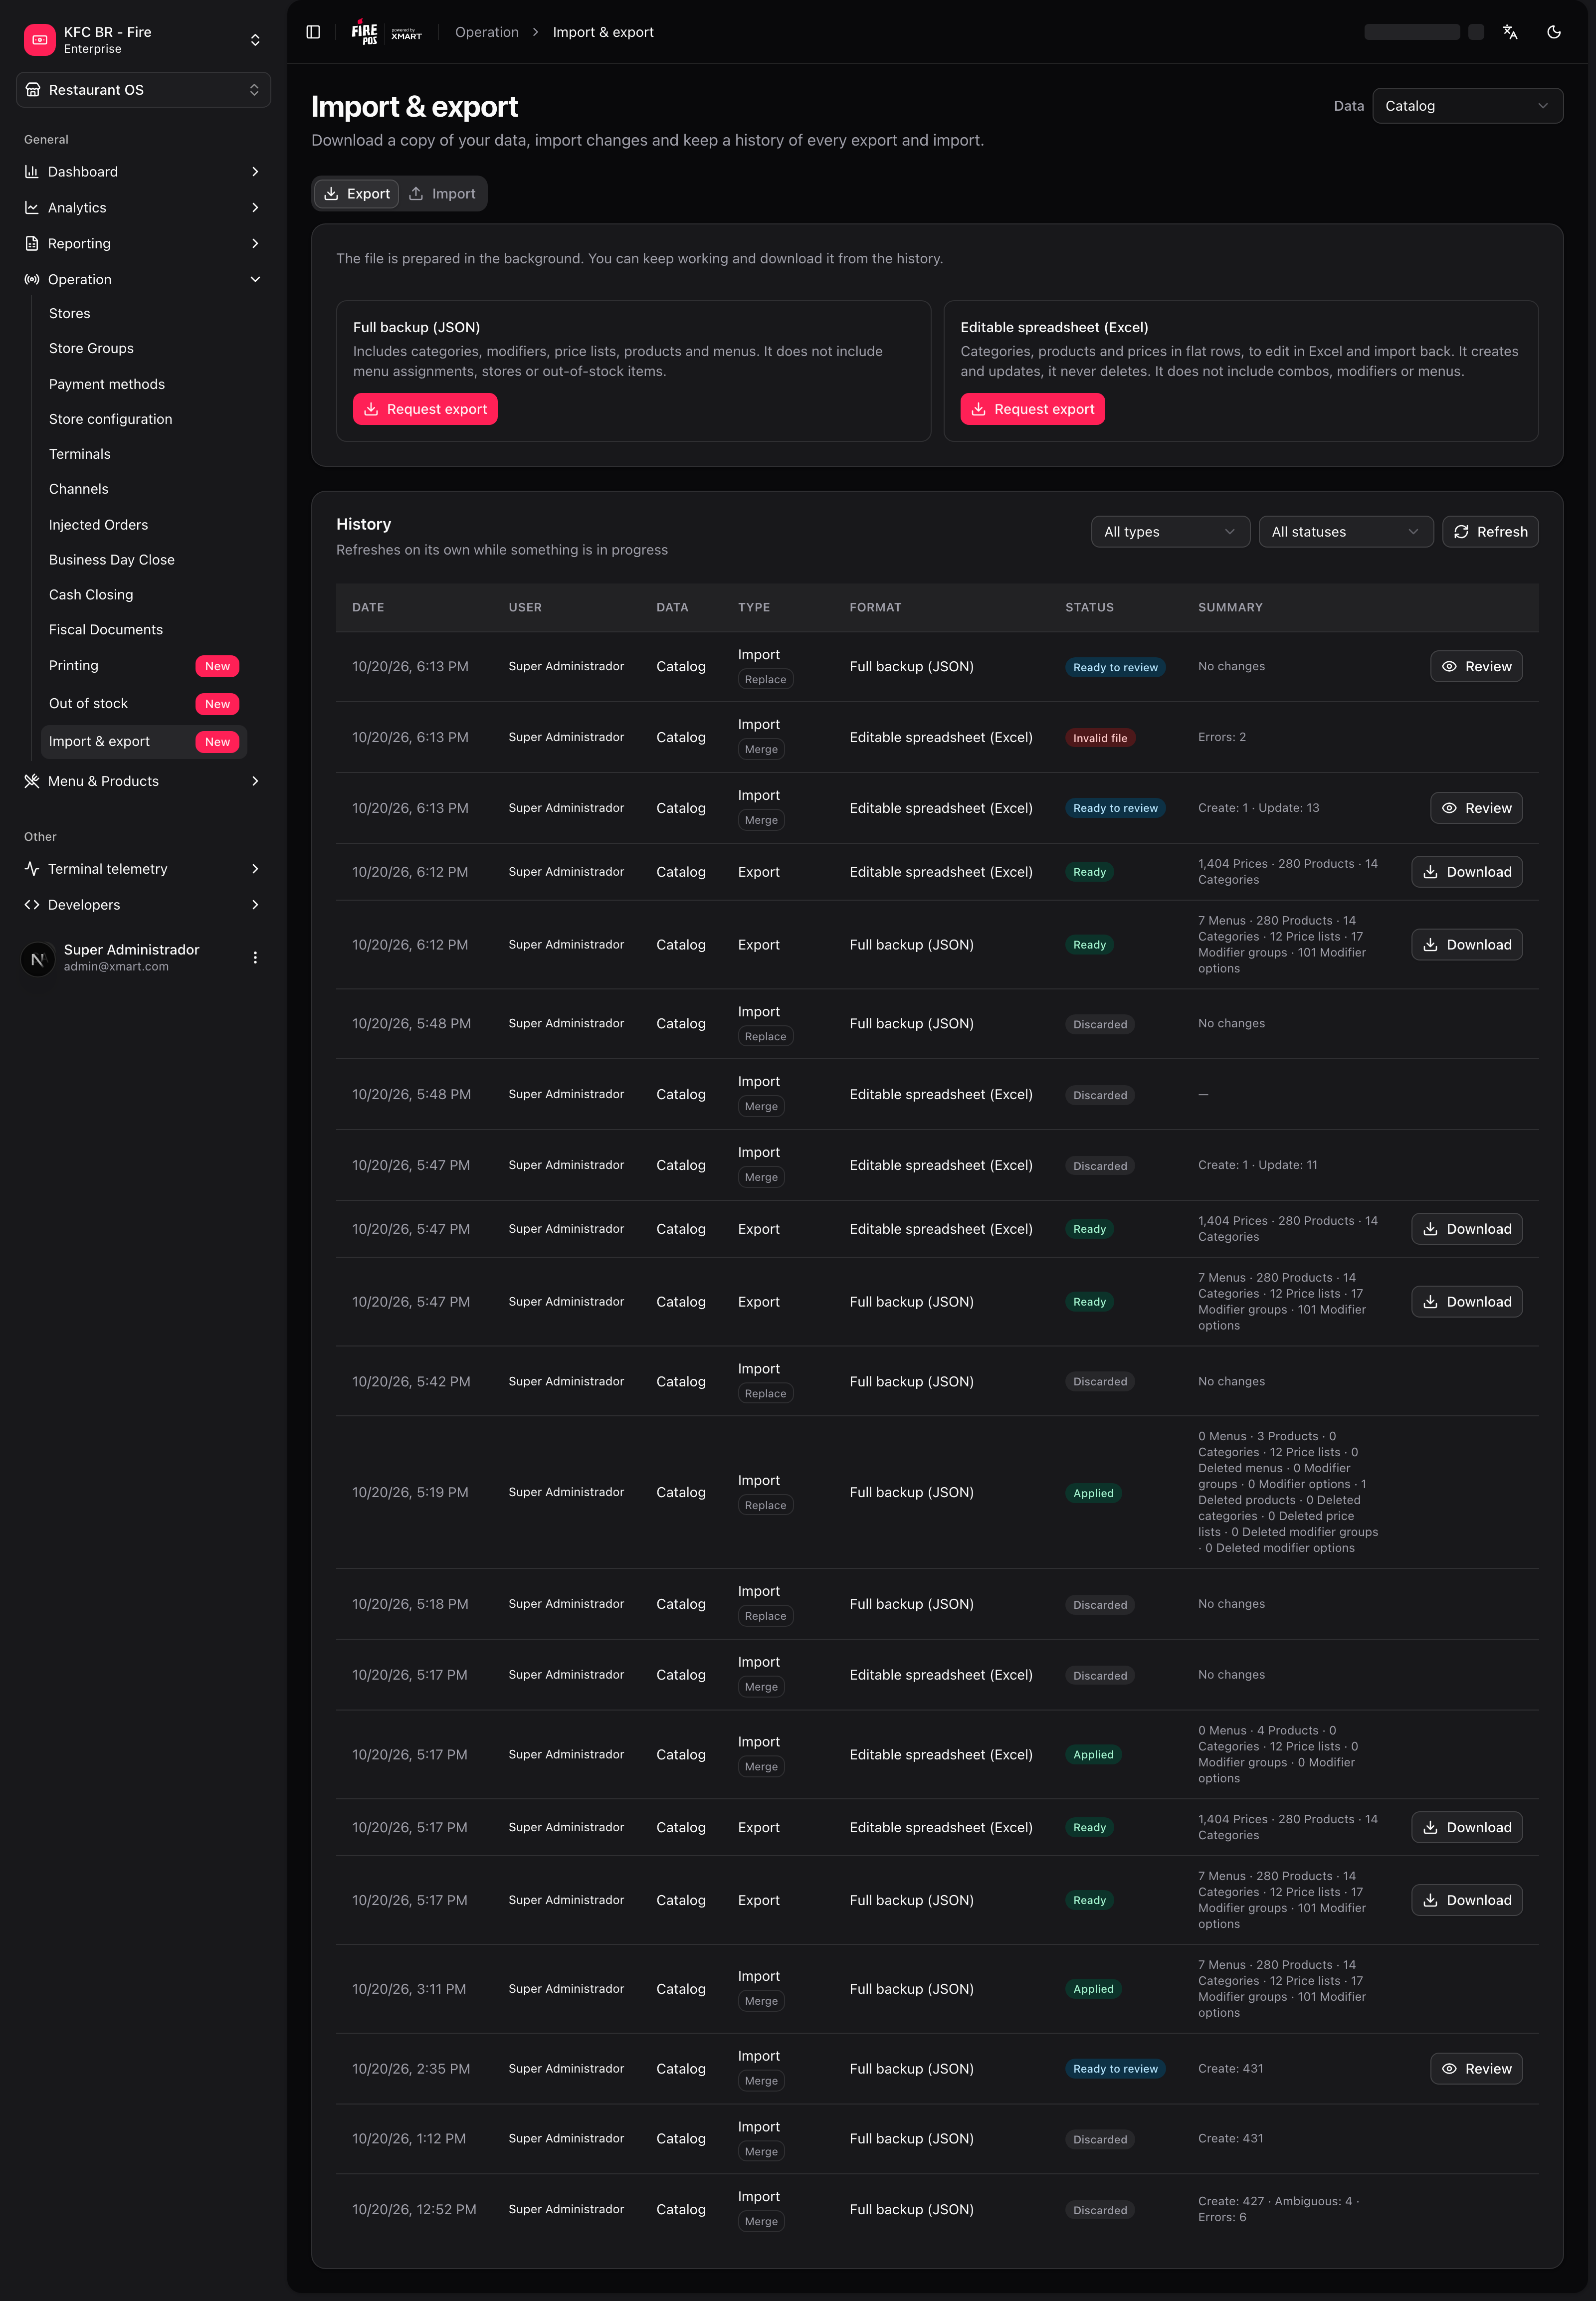Expand Terminal telemetry section
The height and width of the screenshot is (2301, 1596).
(x=143, y=869)
